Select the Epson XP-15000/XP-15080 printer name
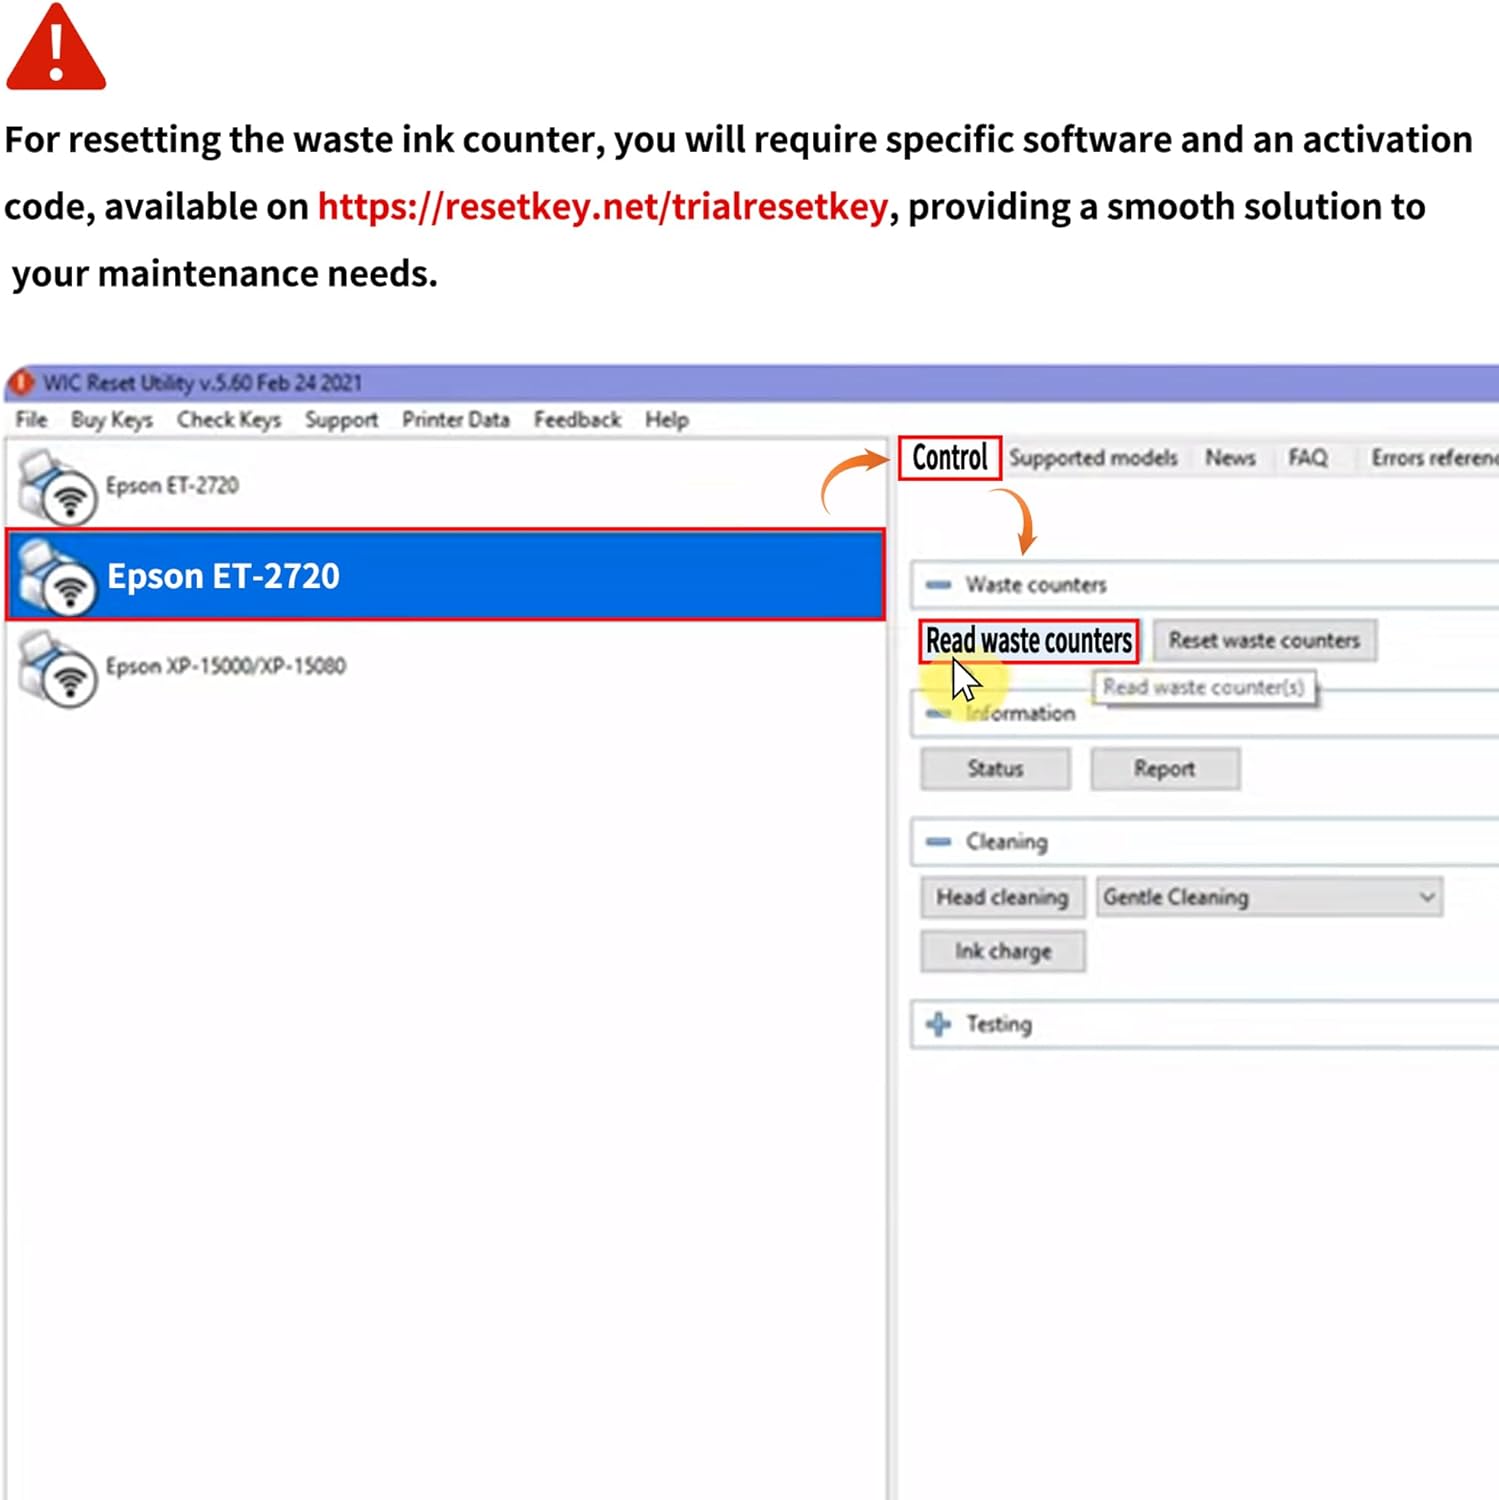This screenshot has height=1500, width=1499. (x=226, y=666)
